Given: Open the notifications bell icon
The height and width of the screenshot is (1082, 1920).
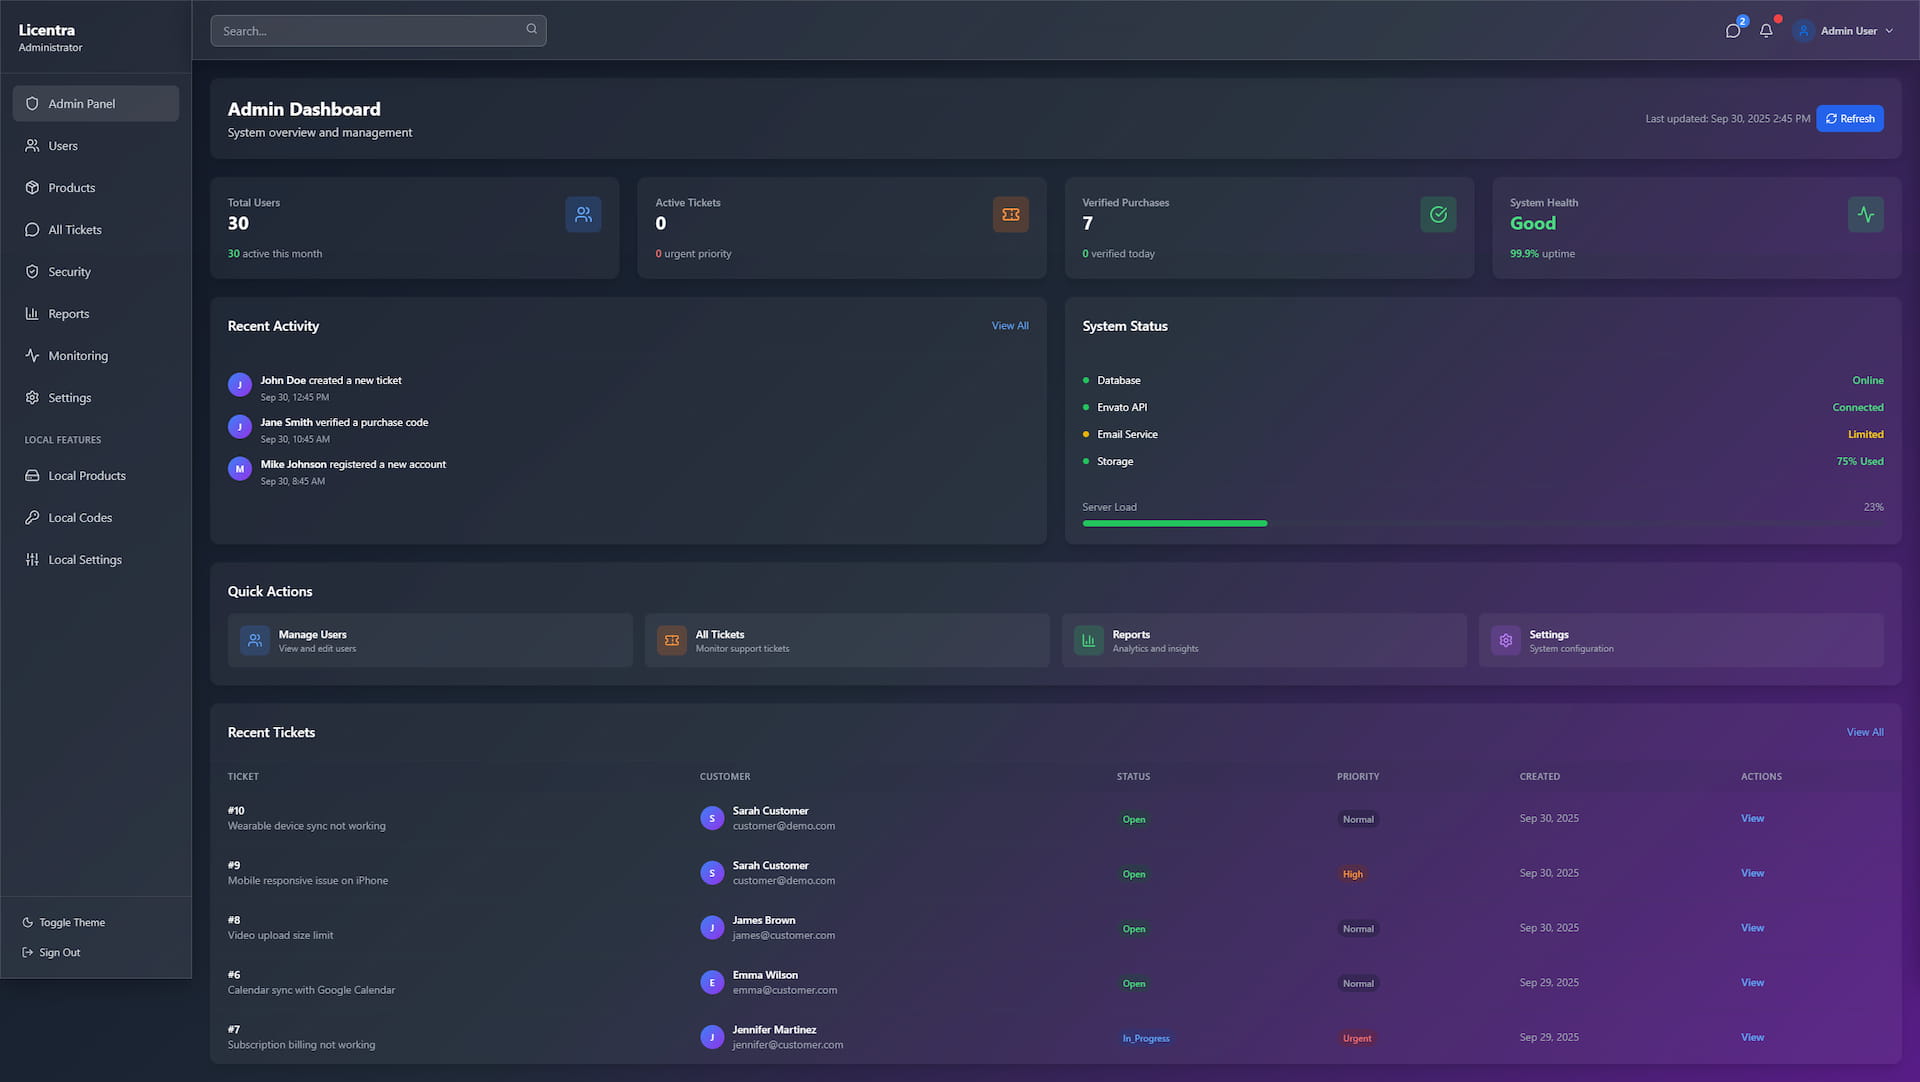Looking at the screenshot, I should [x=1766, y=31].
